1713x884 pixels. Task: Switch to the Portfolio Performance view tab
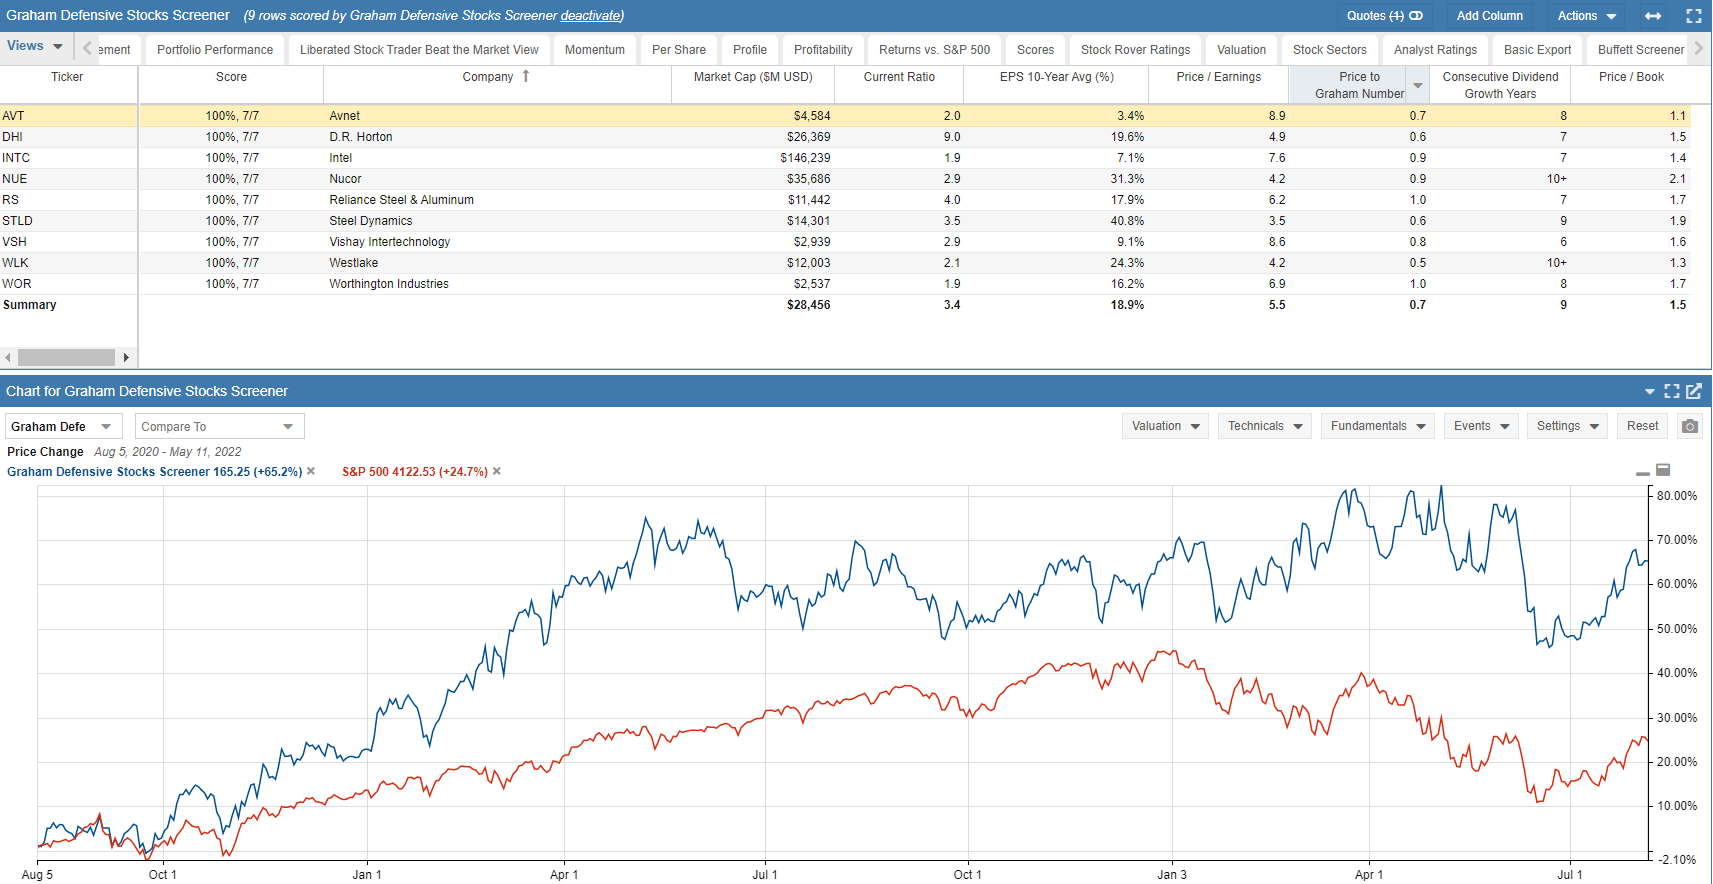(215, 50)
